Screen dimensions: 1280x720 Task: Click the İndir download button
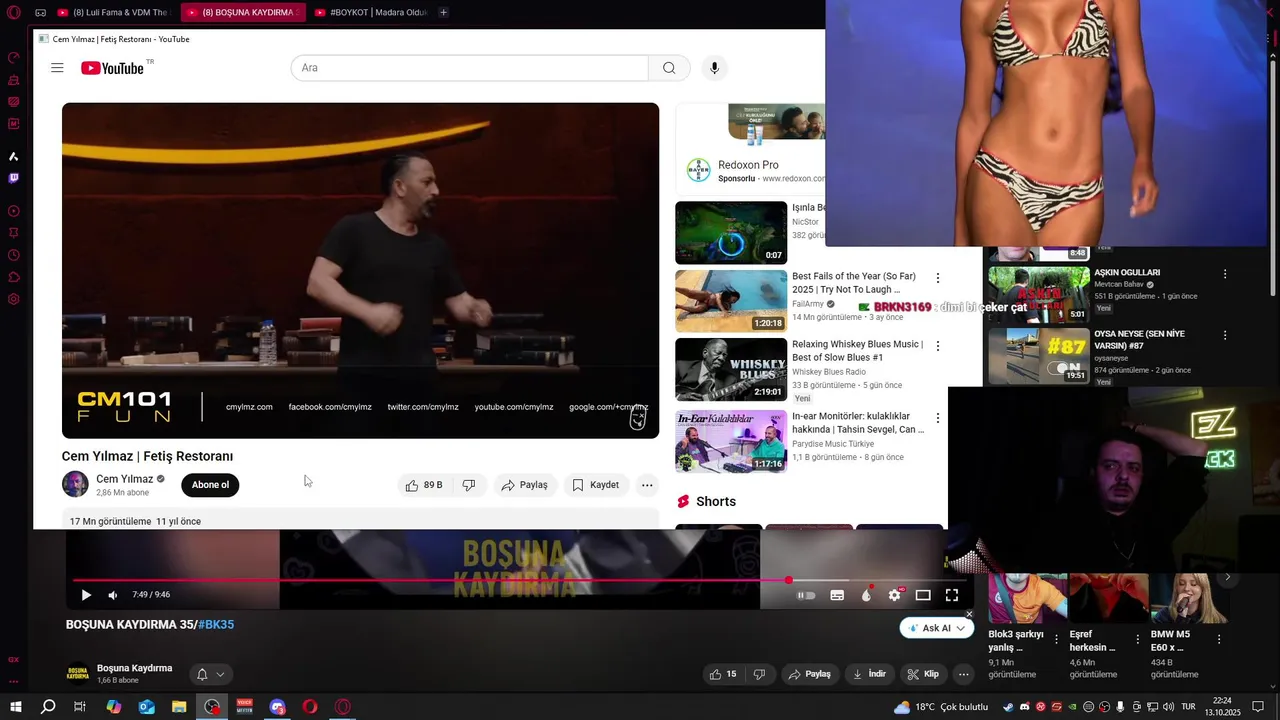point(869,674)
